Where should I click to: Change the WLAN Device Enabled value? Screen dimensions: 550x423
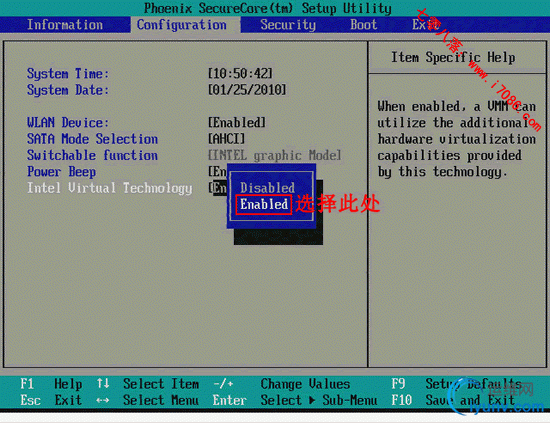pos(237,123)
